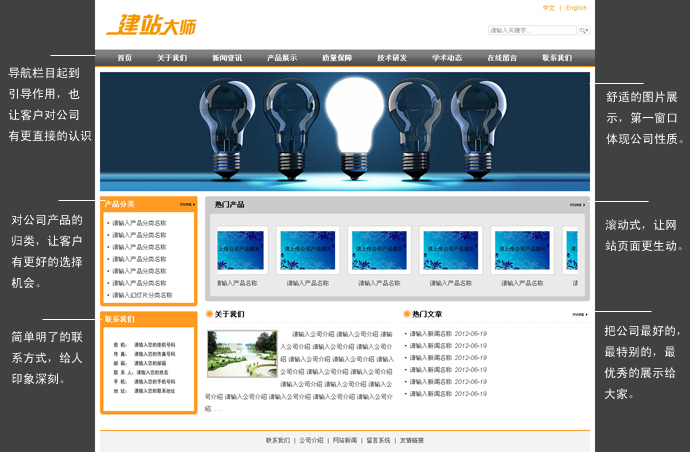Image resolution: width=690 pixels, height=452 pixels.
Task: Click the 关于我们 section heading
Action: coord(229,314)
